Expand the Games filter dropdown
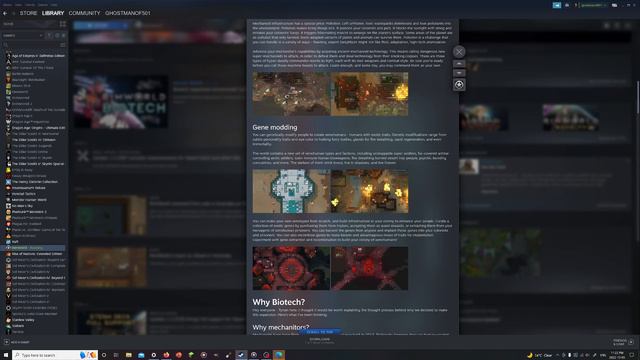Screen dimensions: 640x360 (x=23, y=36)
